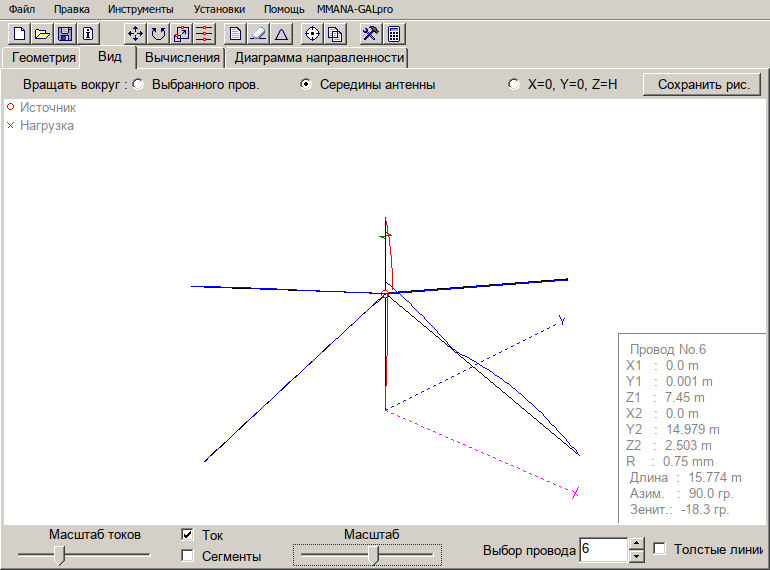Decrease wire number with the down spinner arrow

click(636, 556)
